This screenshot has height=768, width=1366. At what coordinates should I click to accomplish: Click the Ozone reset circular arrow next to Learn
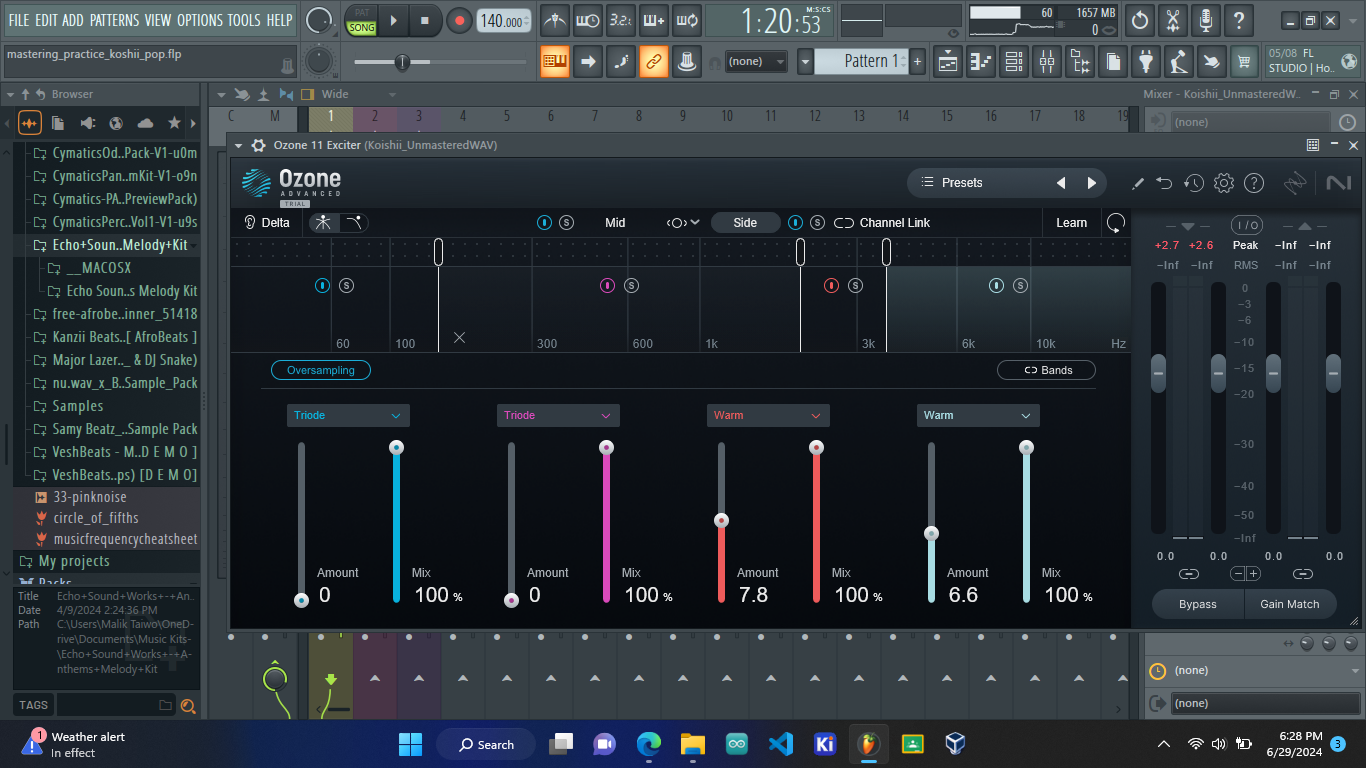click(1116, 223)
